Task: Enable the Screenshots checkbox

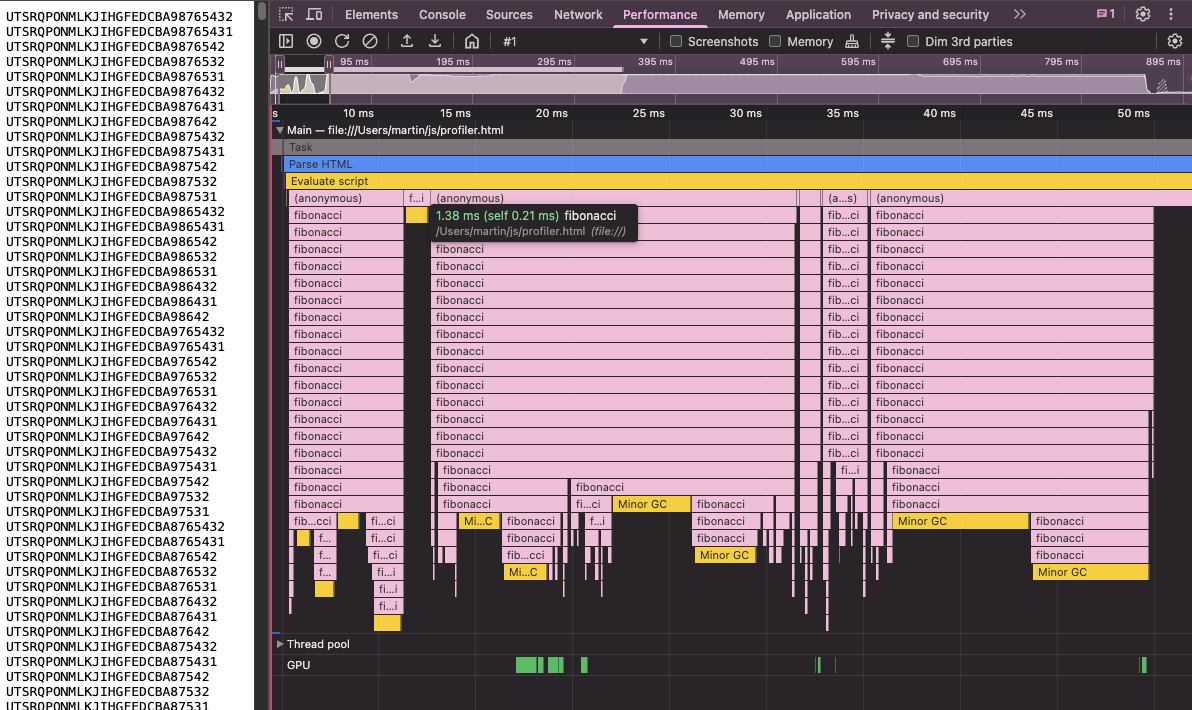Action: [676, 41]
